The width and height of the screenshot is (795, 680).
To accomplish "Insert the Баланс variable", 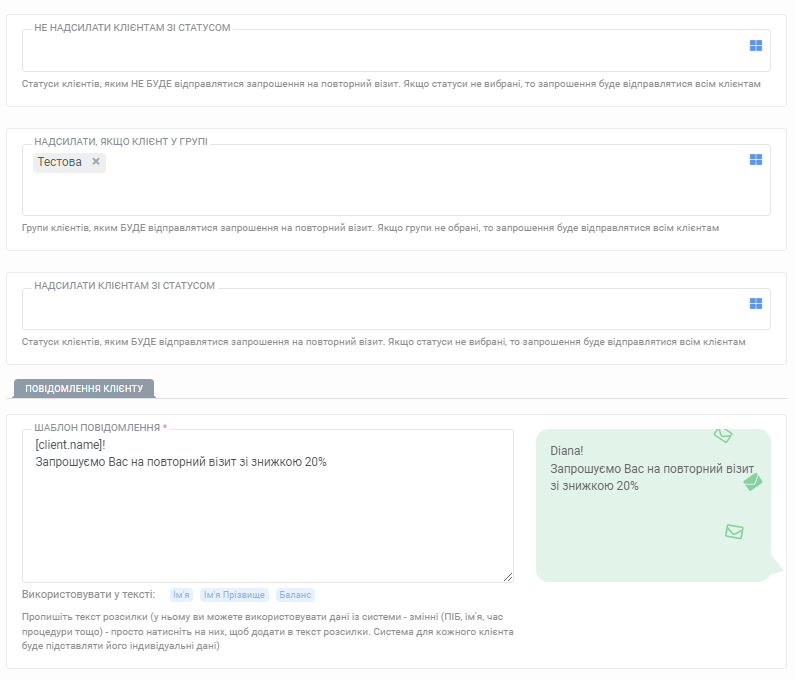I will (x=295, y=595).
